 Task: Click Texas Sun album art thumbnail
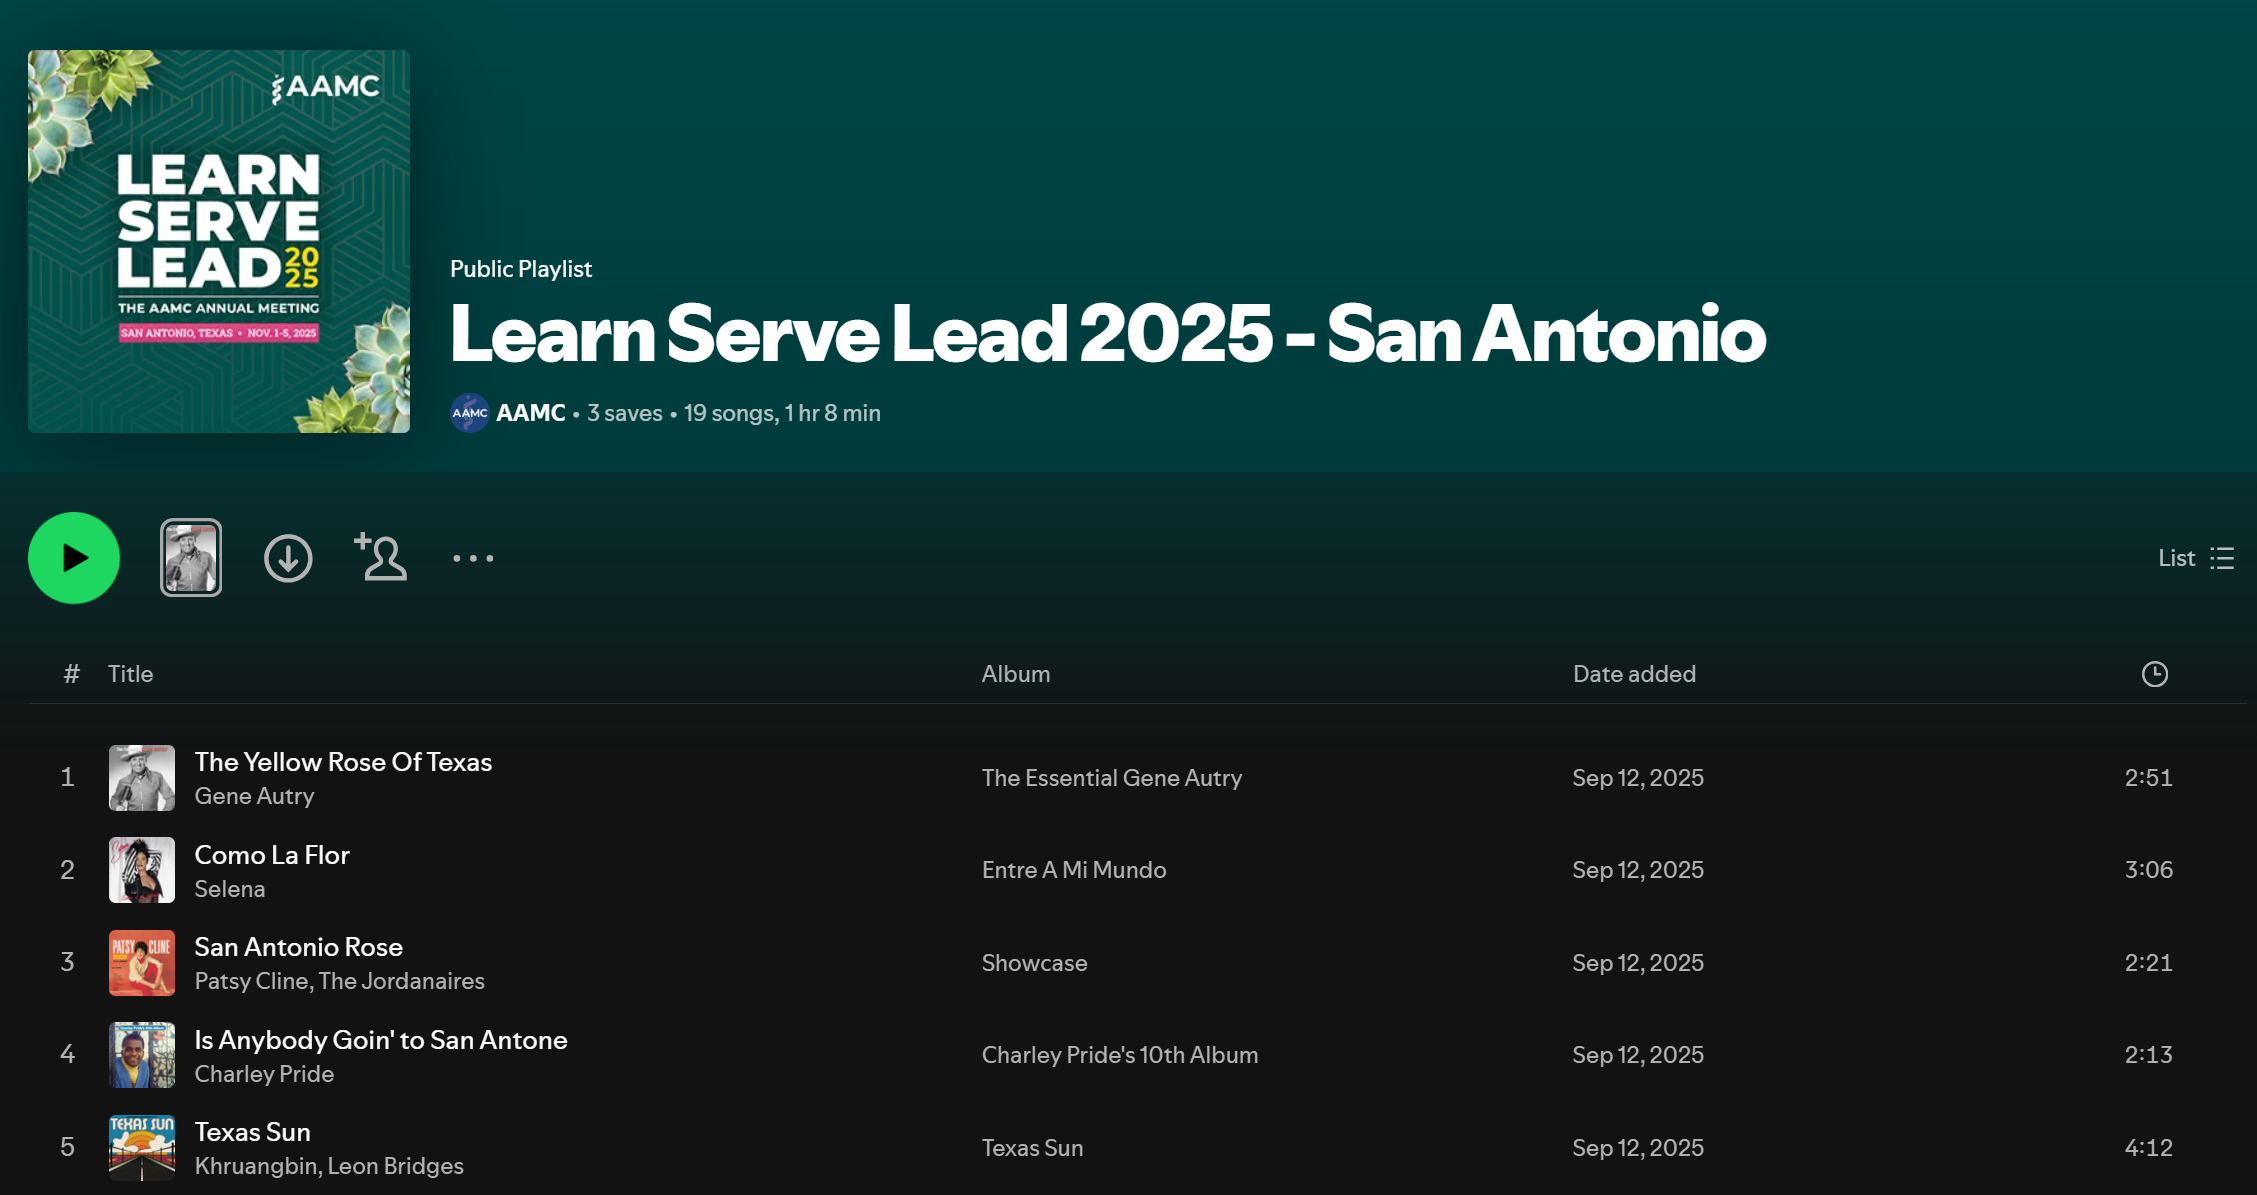[142, 1147]
